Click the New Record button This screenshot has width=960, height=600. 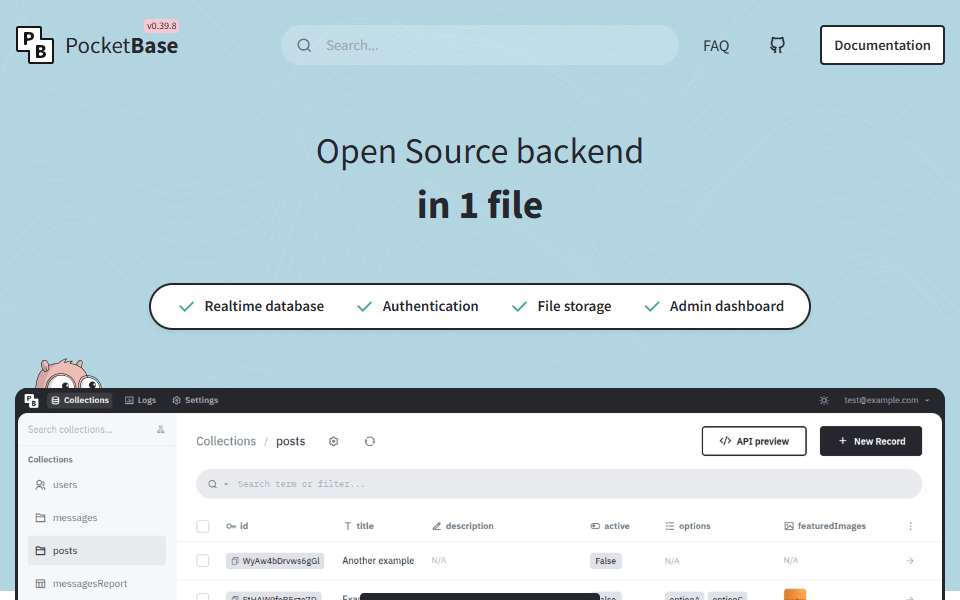(x=871, y=441)
